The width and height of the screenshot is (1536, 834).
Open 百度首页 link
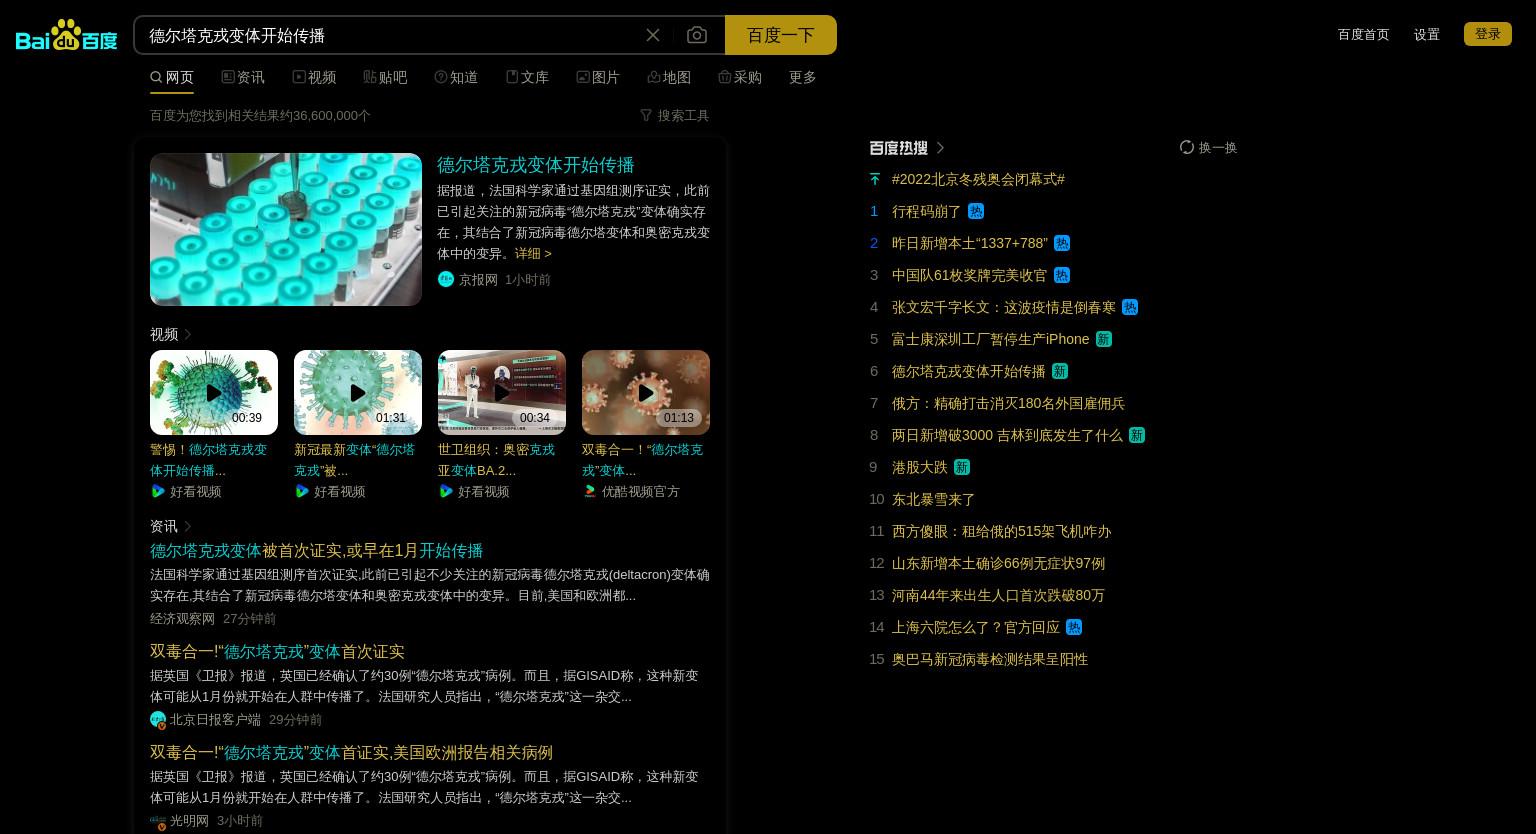click(x=1364, y=34)
